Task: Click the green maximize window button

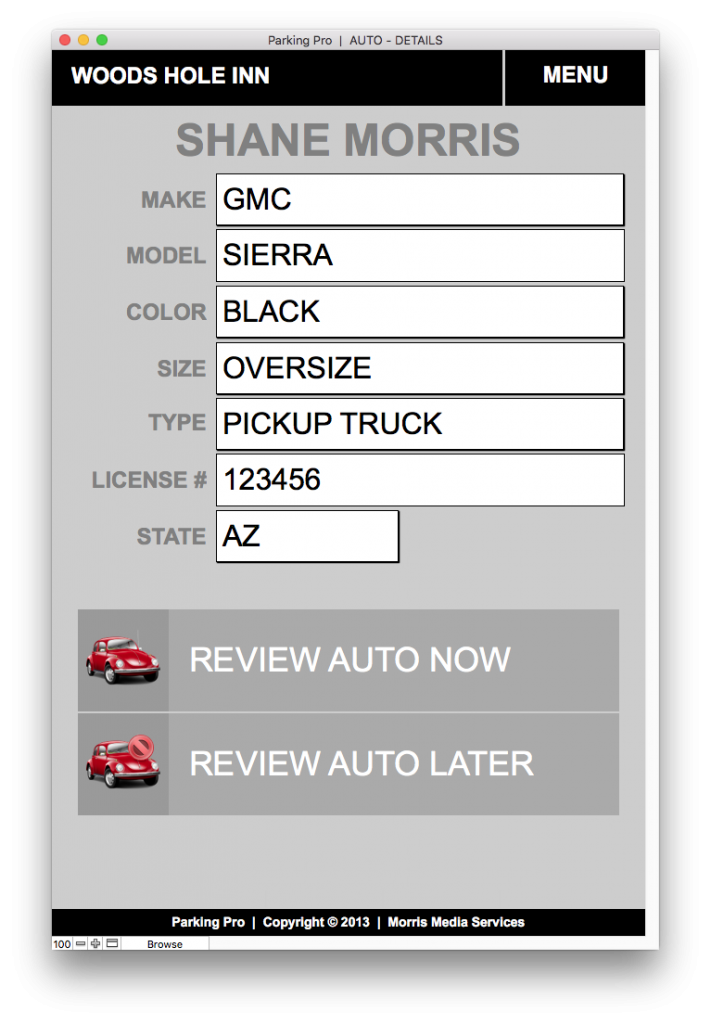Action: 102,40
